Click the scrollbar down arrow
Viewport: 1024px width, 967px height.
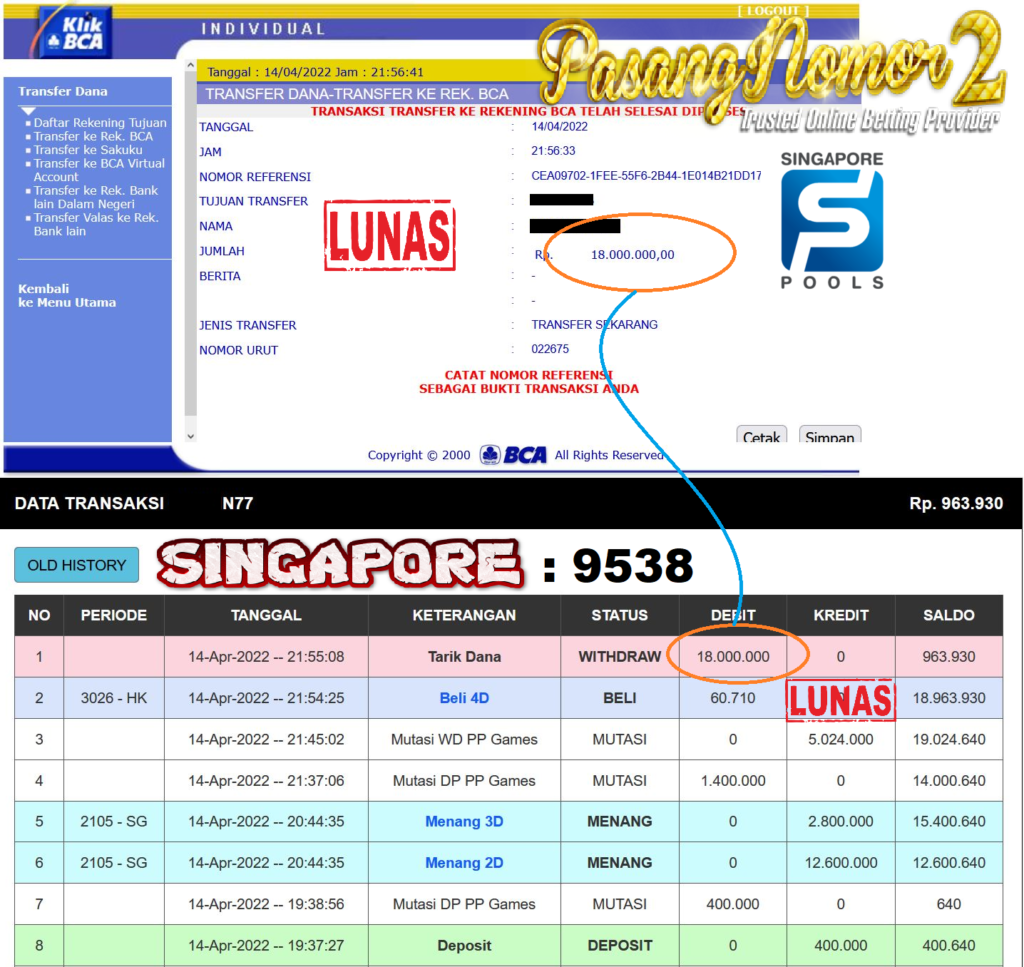click(191, 436)
